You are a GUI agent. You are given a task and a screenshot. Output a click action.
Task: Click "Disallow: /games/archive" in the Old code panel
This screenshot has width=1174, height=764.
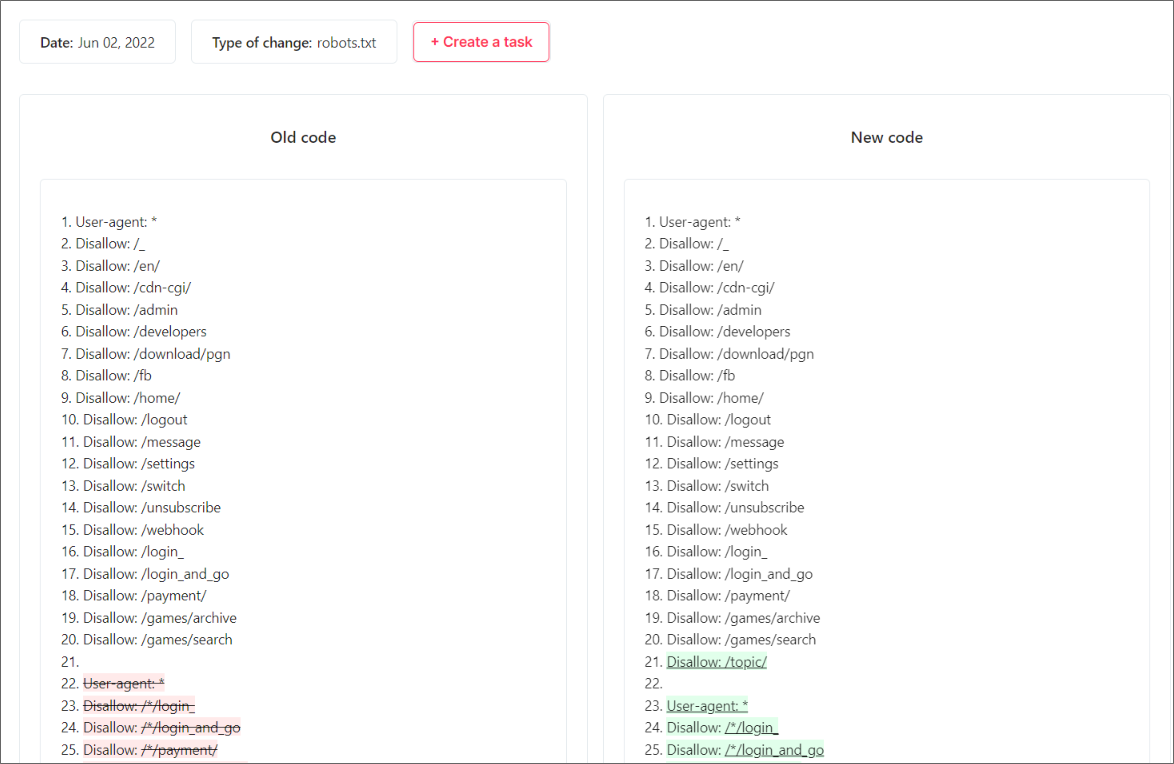pyautogui.click(x=158, y=617)
